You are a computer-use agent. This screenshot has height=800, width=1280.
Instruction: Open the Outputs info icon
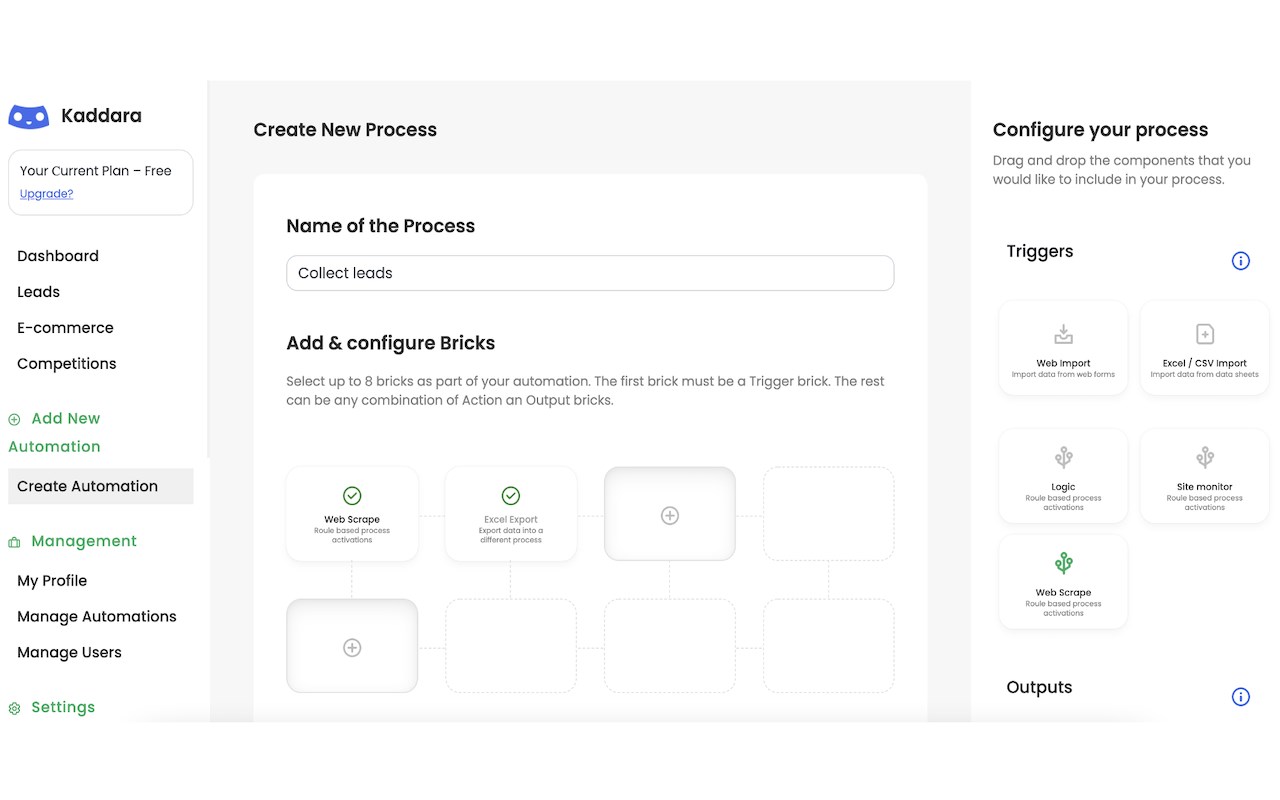[1240, 697]
